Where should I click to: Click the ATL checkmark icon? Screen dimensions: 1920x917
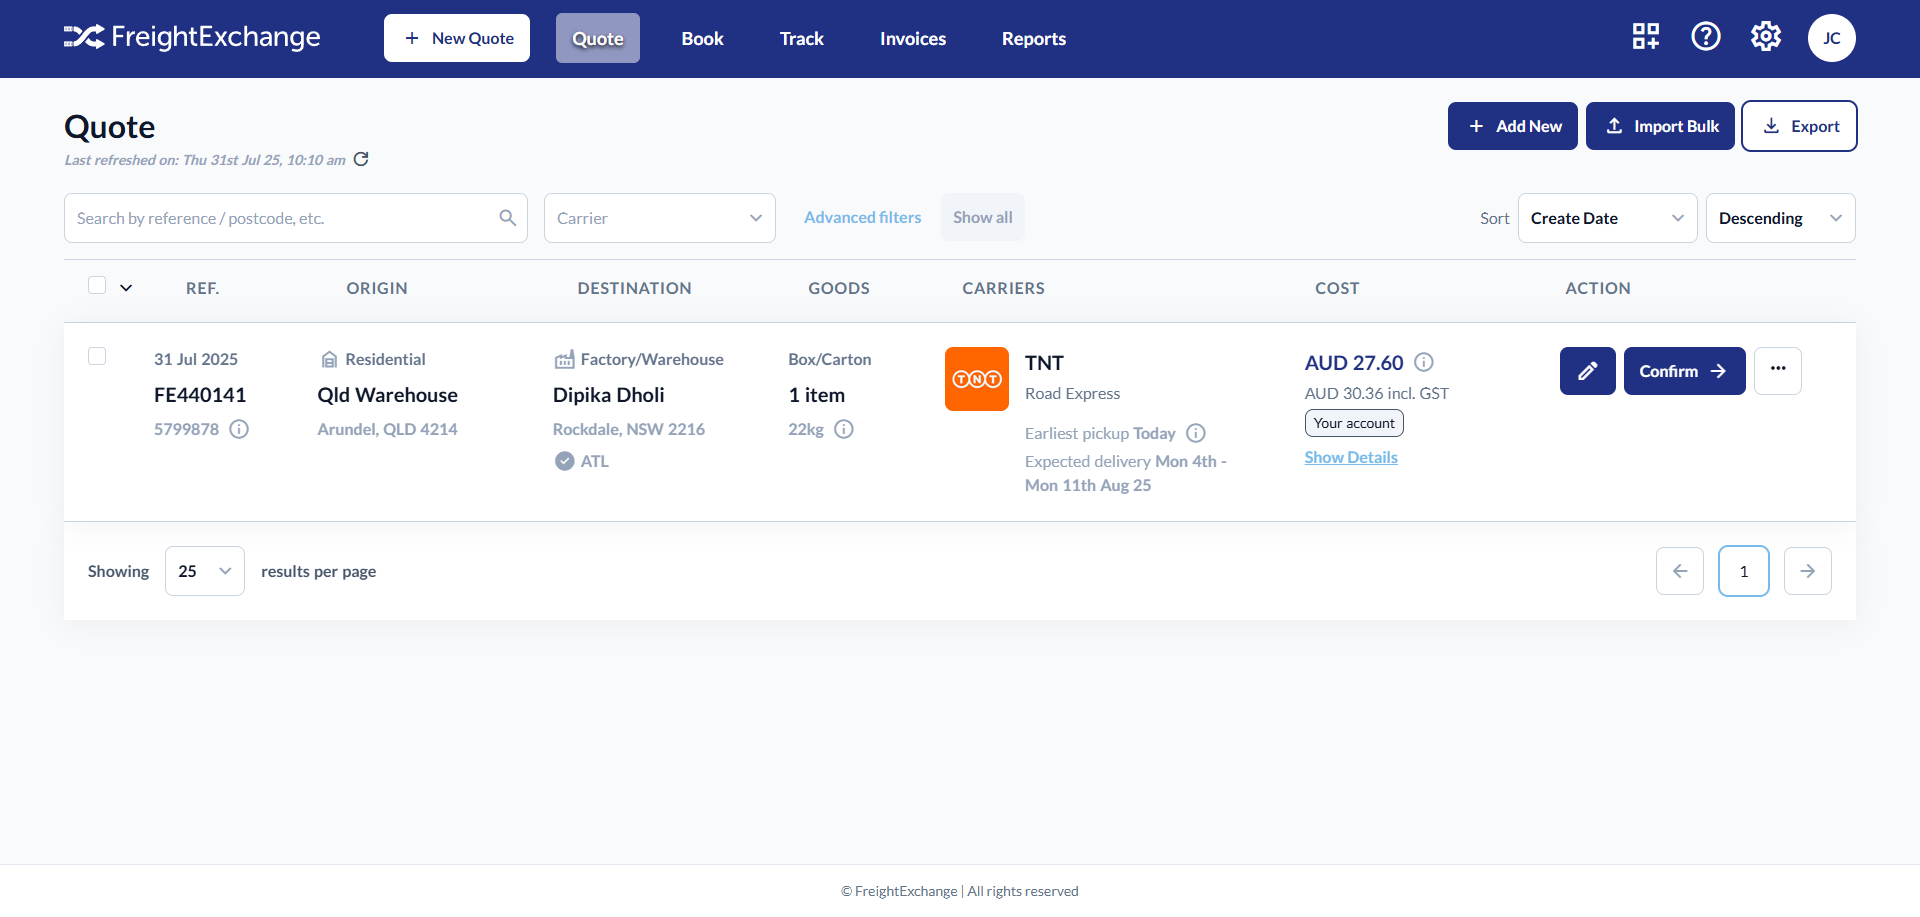(x=565, y=461)
